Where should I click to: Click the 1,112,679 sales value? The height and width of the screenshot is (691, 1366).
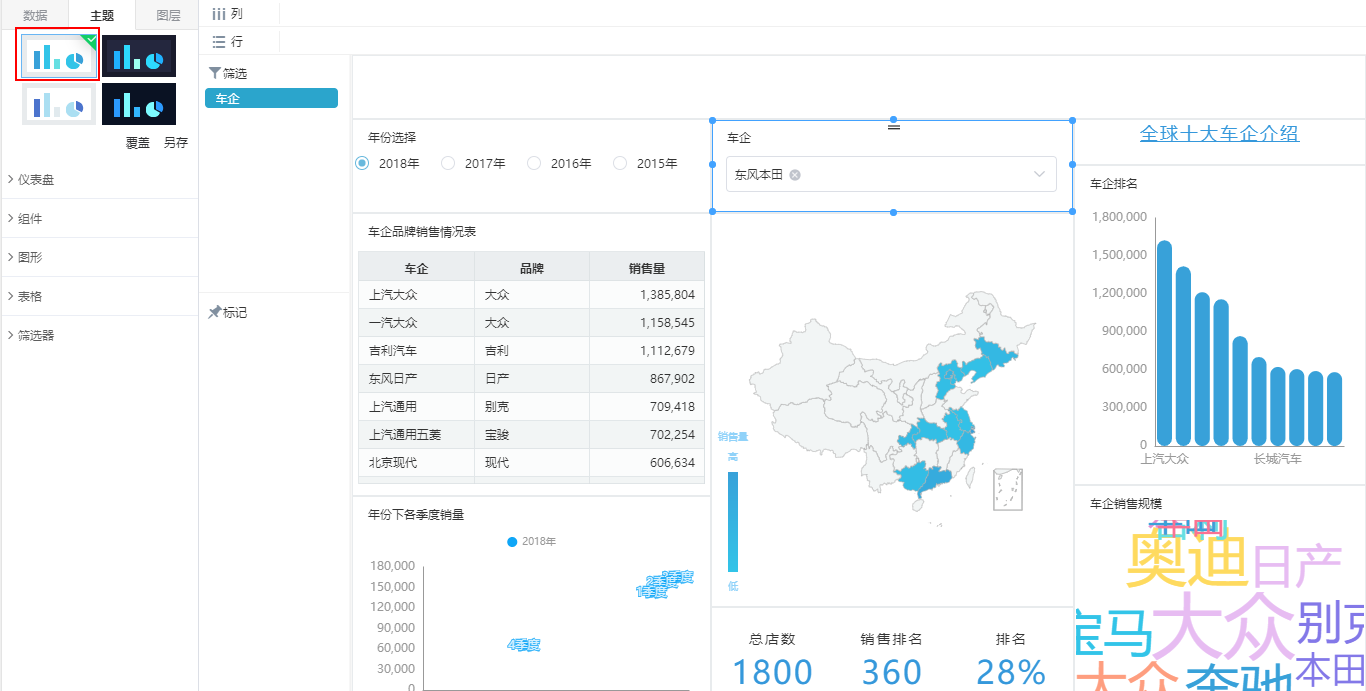[x=667, y=351]
